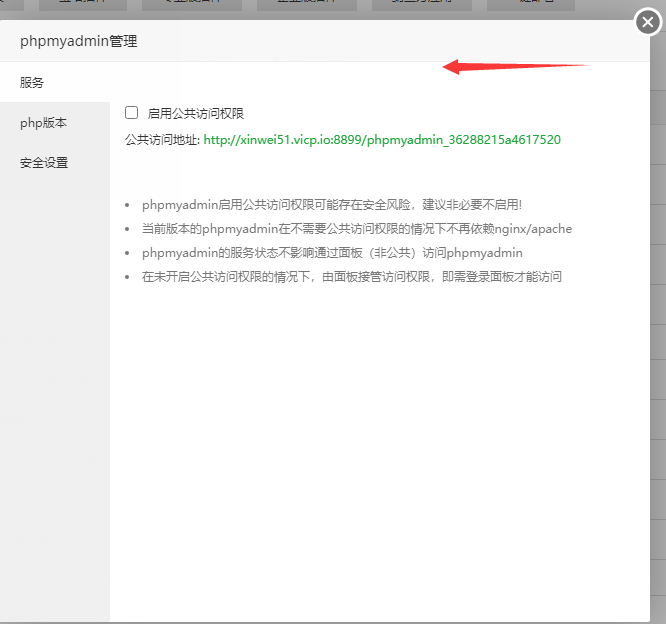Viewport: 666px width, 624px height.
Task: Select the 服务 tab
Action: click(x=55, y=82)
